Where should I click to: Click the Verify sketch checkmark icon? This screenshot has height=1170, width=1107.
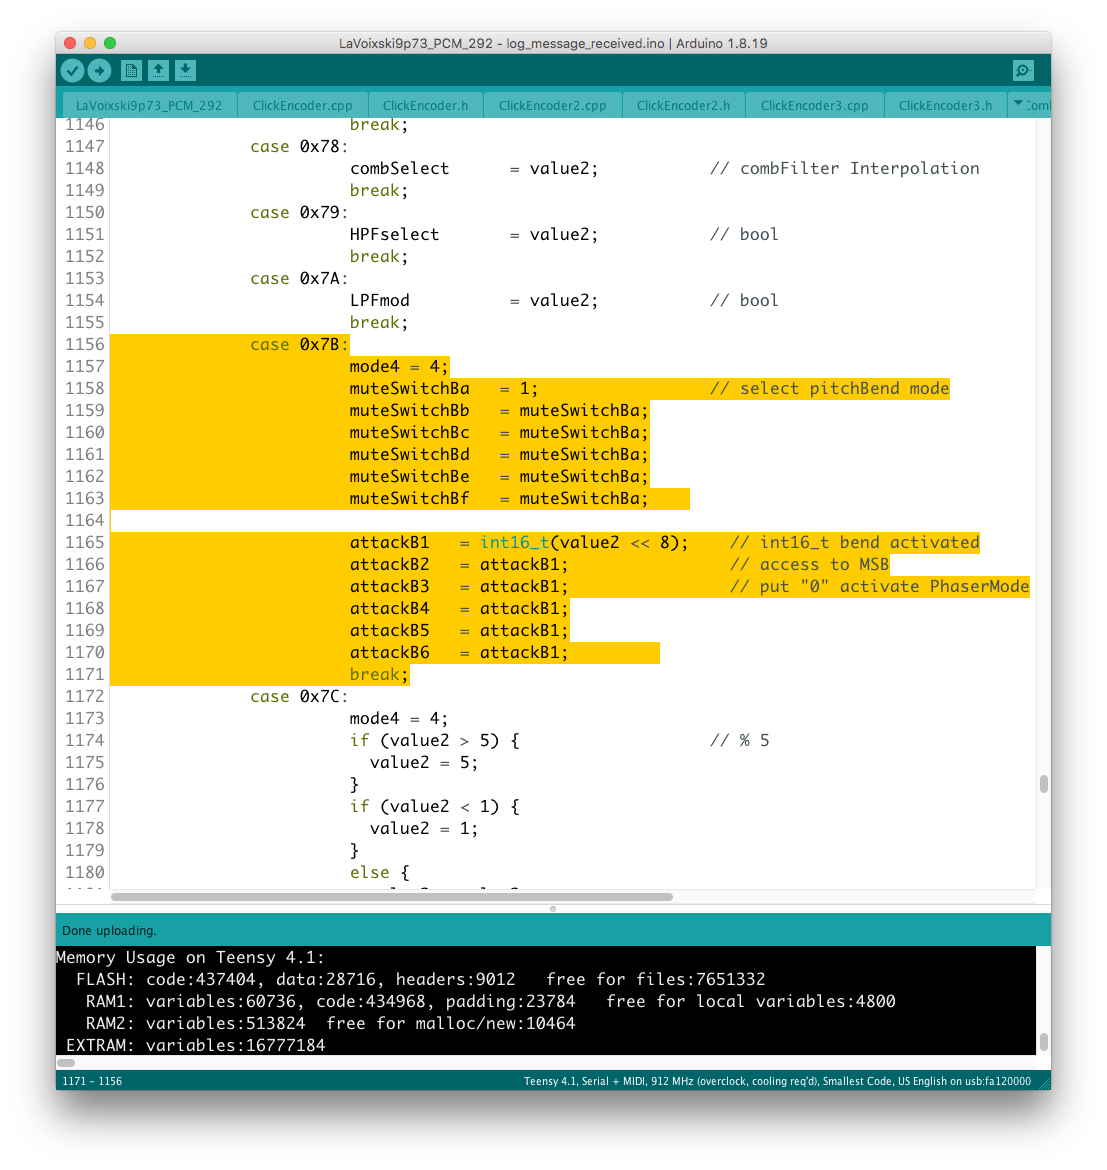pos(72,70)
